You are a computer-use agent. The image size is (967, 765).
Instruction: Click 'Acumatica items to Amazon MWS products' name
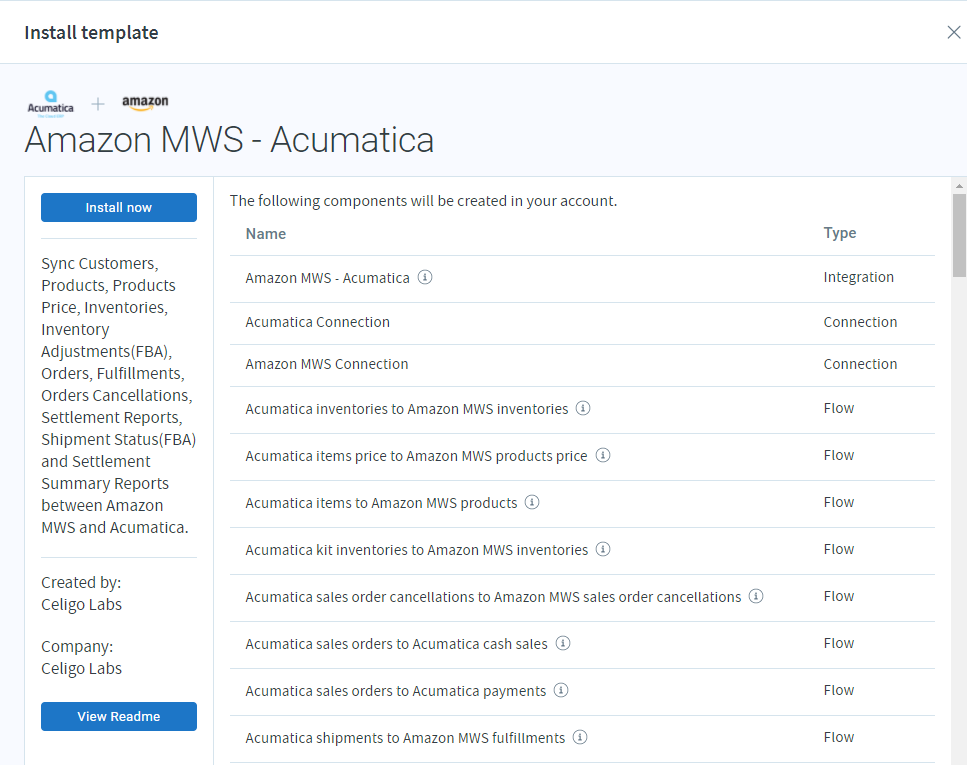point(381,503)
